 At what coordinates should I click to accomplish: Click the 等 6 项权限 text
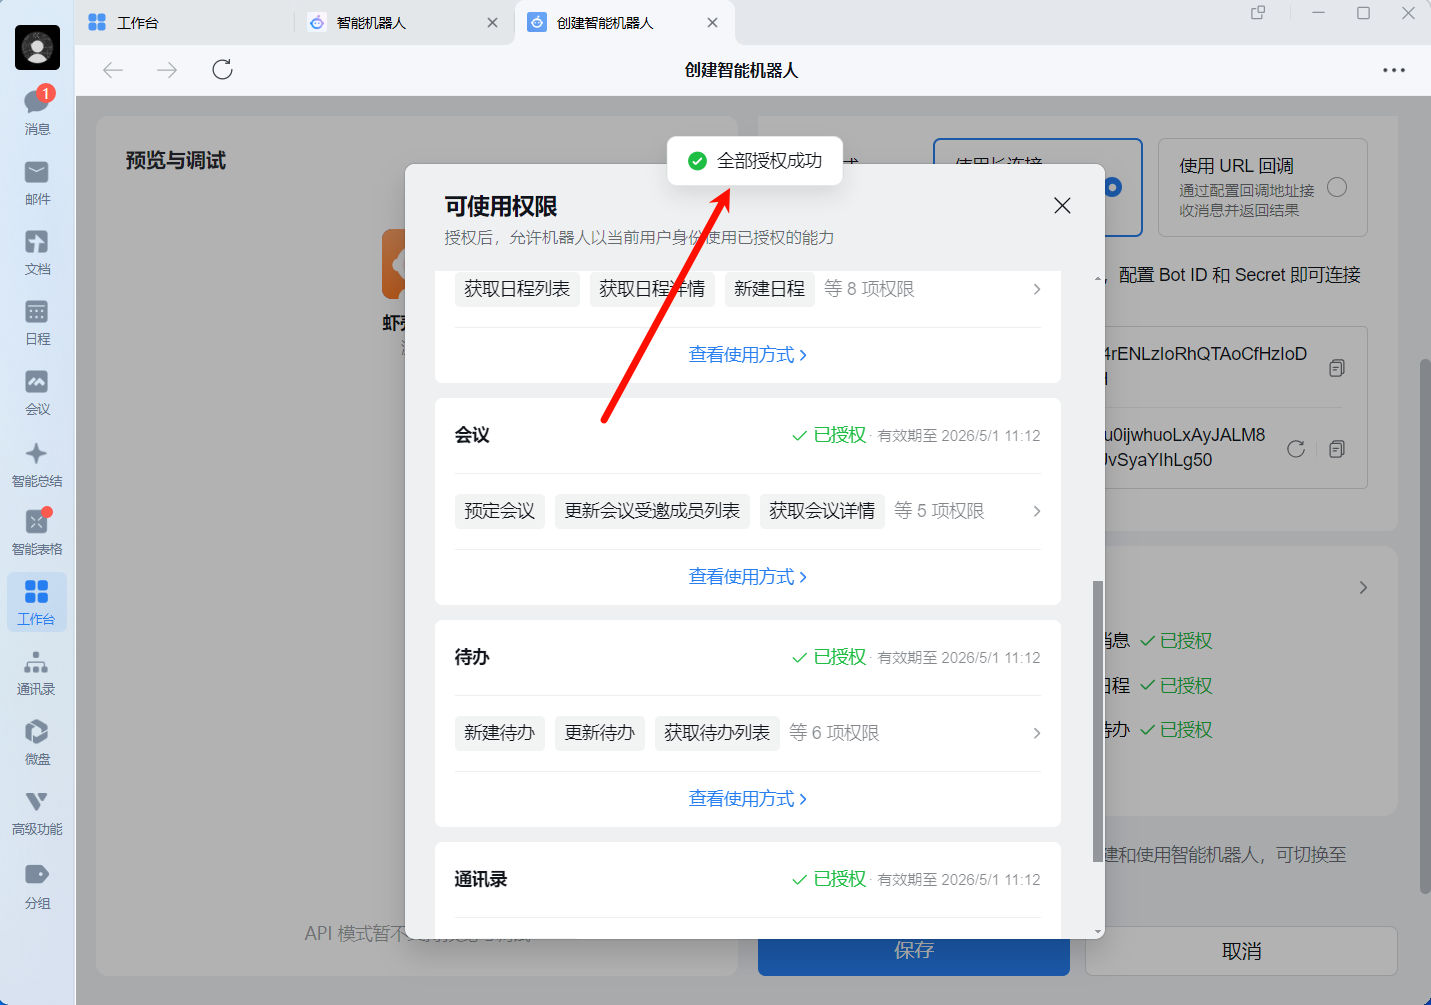click(834, 733)
